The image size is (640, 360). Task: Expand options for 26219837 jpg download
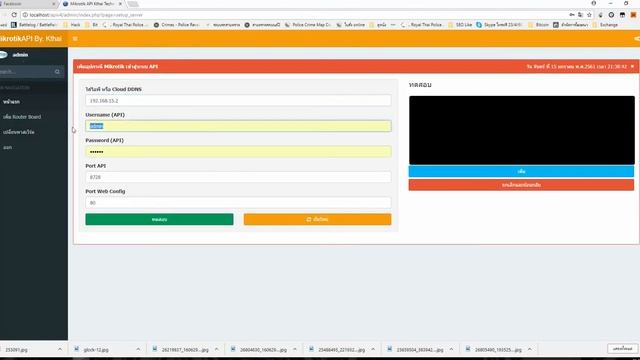pos(216,349)
